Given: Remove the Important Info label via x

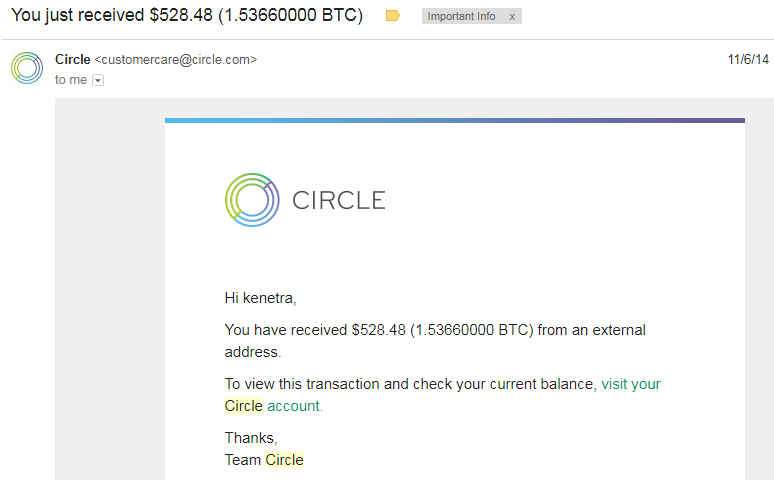Looking at the screenshot, I should 512,17.
